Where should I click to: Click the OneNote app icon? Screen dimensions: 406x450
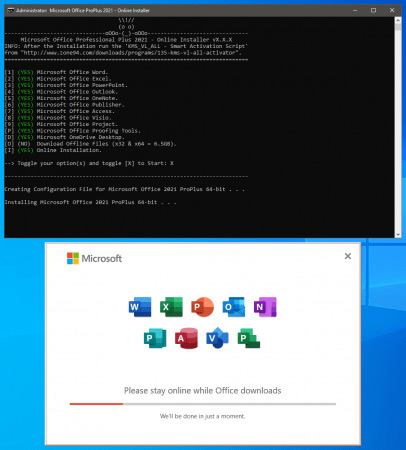coord(265,307)
